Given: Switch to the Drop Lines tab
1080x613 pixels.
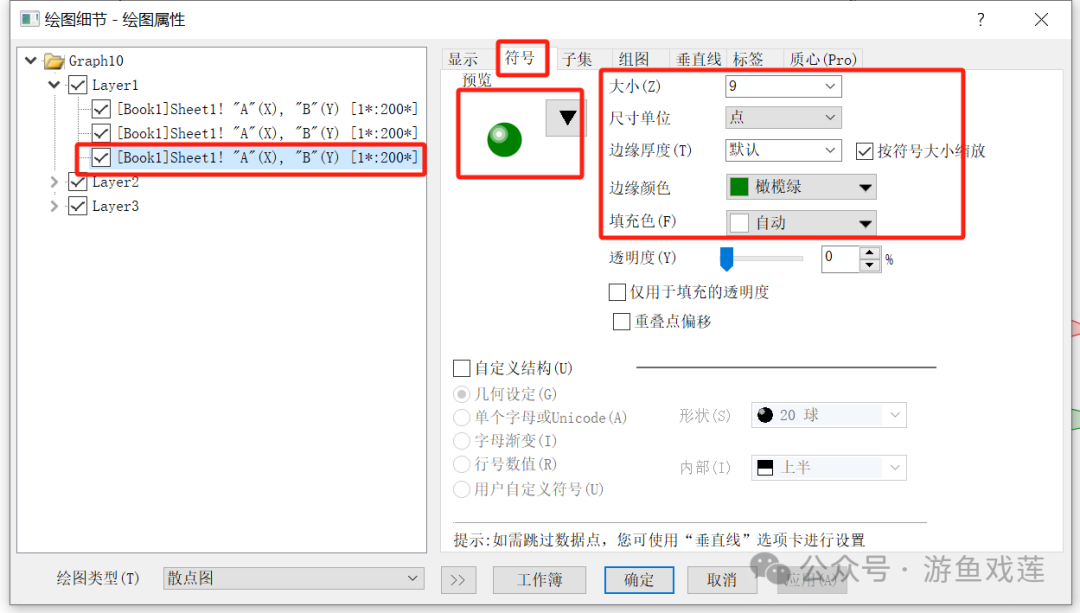Looking at the screenshot, I should tap(698, 59).
